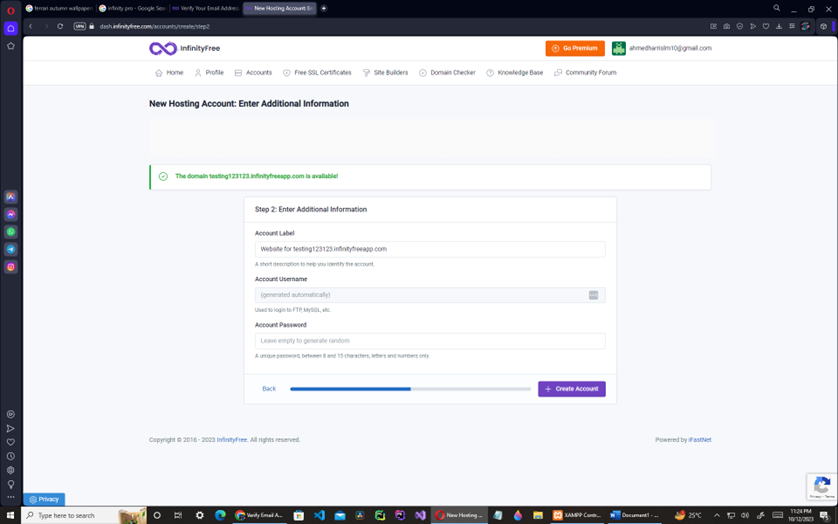Toggle the VPN badge in address bar

click(79, 26)
